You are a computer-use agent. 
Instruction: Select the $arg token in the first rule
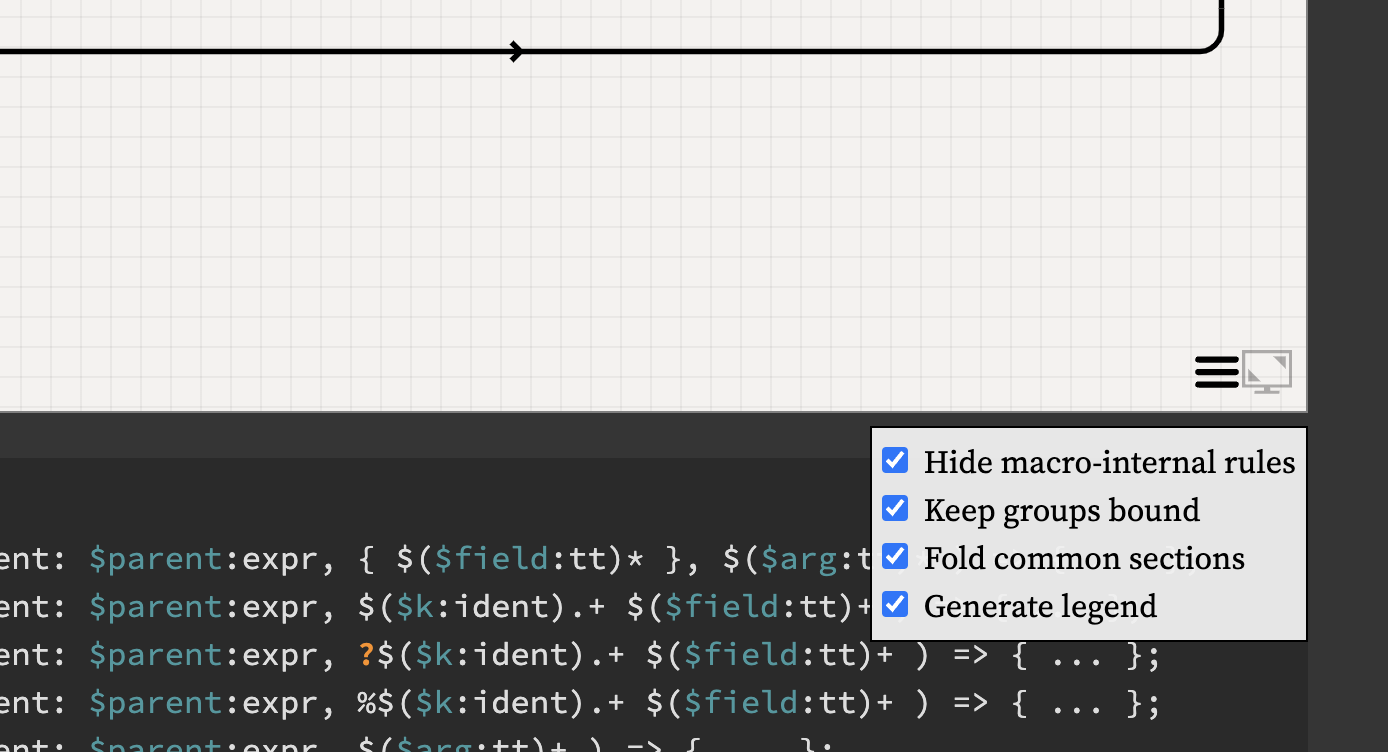(x=798, y=557)
